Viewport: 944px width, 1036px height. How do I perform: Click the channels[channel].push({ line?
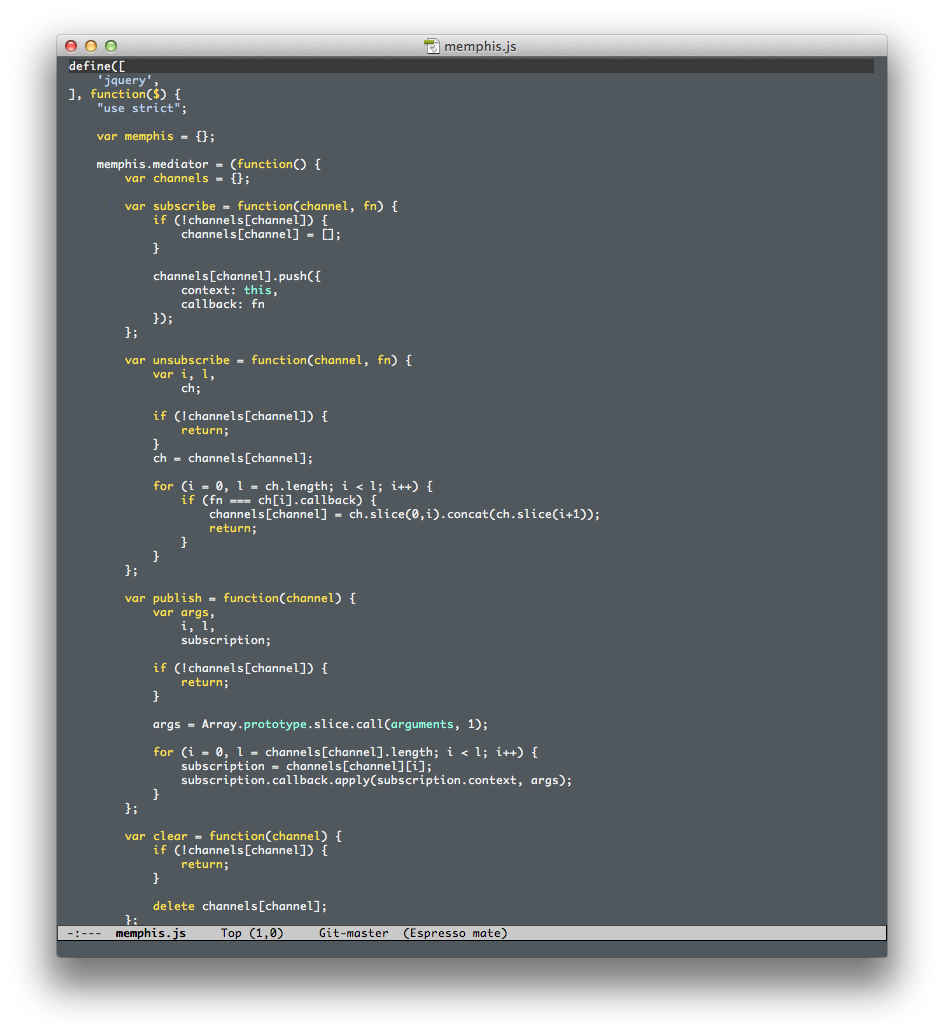(236, 276)
